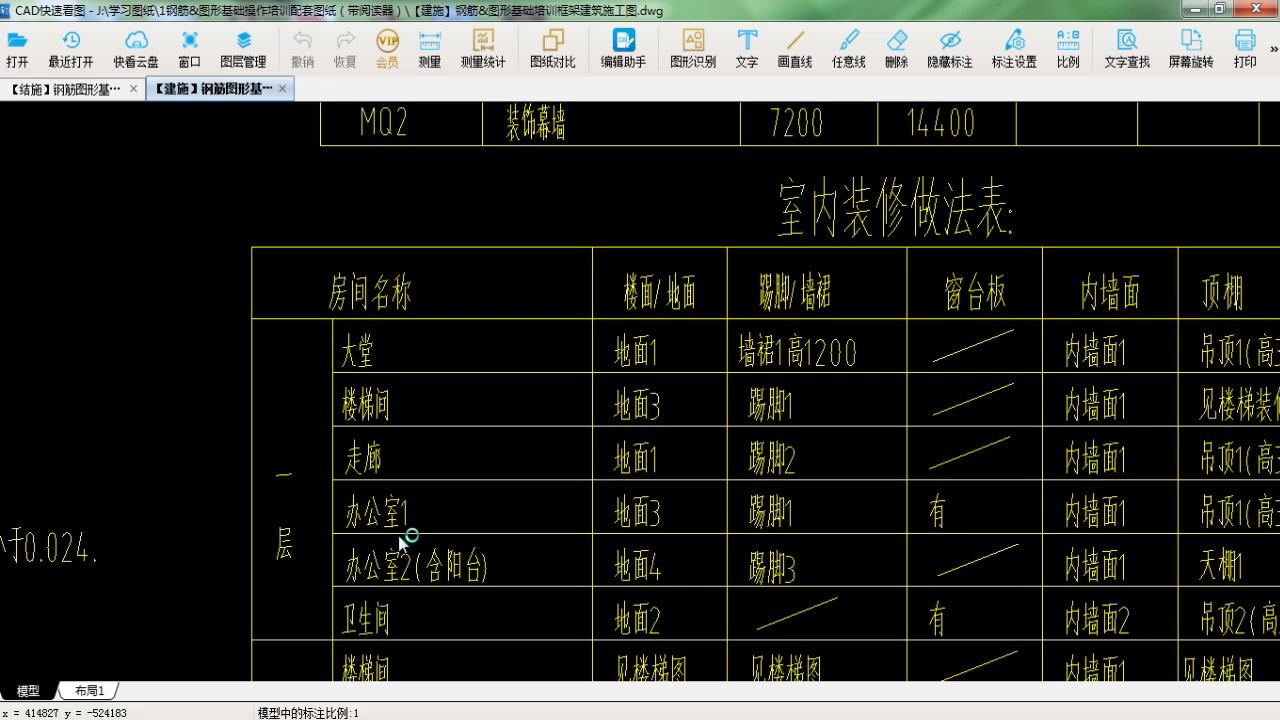Click the 屏幕旋转 screen rotate icon
Screen dimensions: 1280x720
click(x=1191, y=48)
